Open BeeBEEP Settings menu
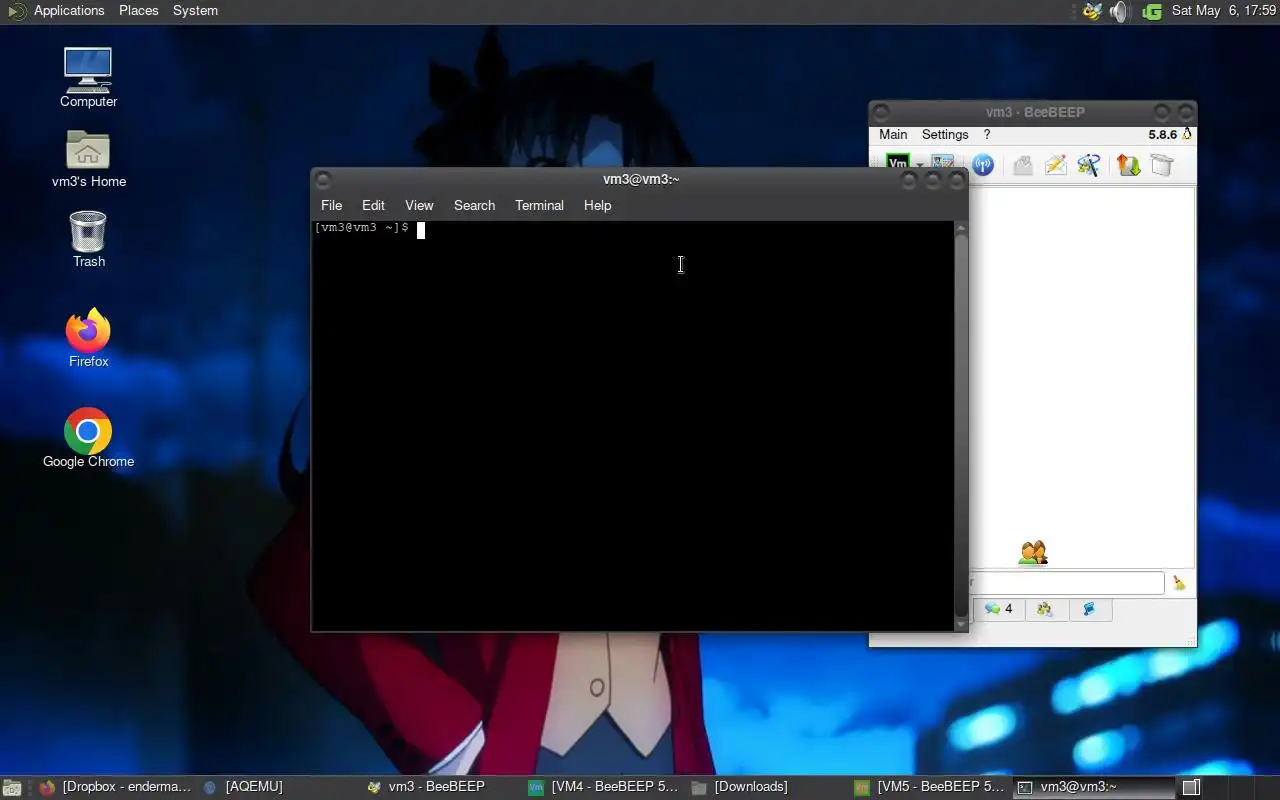The height and width of the screenshot is (800, 1280). (945, 134)
